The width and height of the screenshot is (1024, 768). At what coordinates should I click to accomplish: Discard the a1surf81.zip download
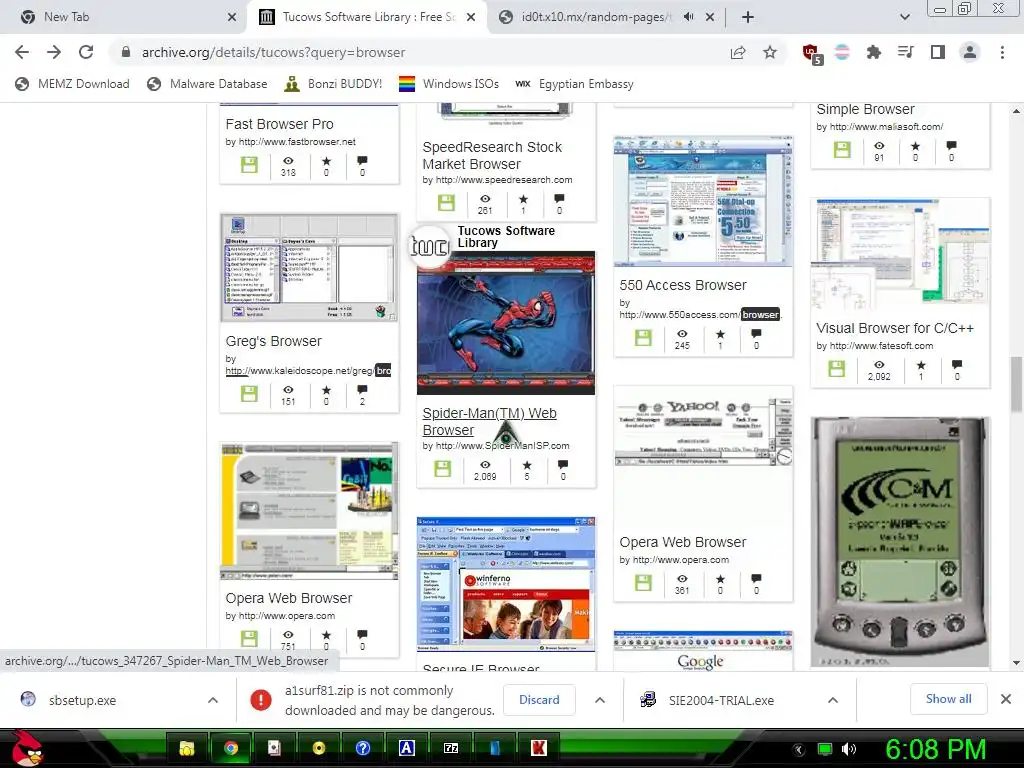[539, 699]
